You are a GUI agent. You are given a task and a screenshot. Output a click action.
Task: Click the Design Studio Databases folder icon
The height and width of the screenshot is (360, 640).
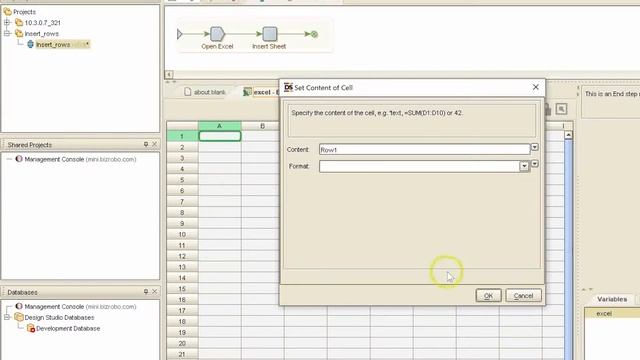click(x=19, y=317)
